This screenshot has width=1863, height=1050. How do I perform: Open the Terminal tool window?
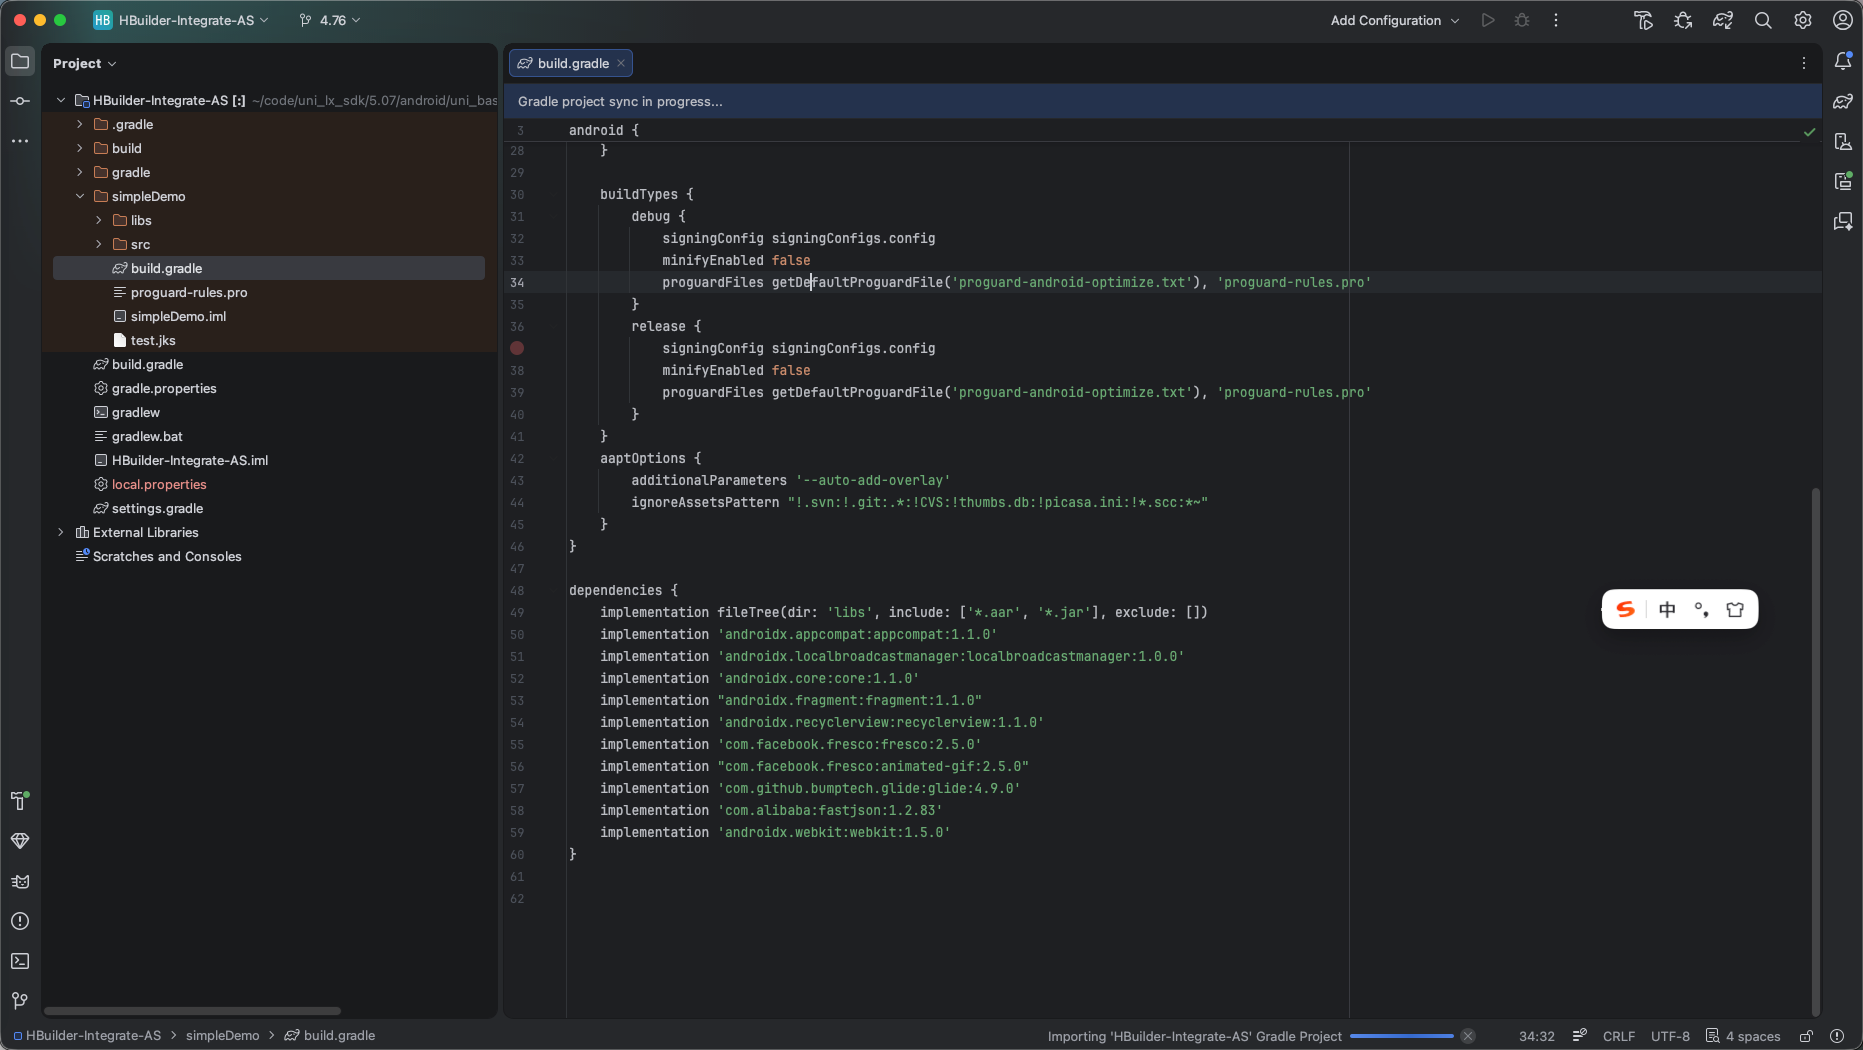(x=20, y=961)
